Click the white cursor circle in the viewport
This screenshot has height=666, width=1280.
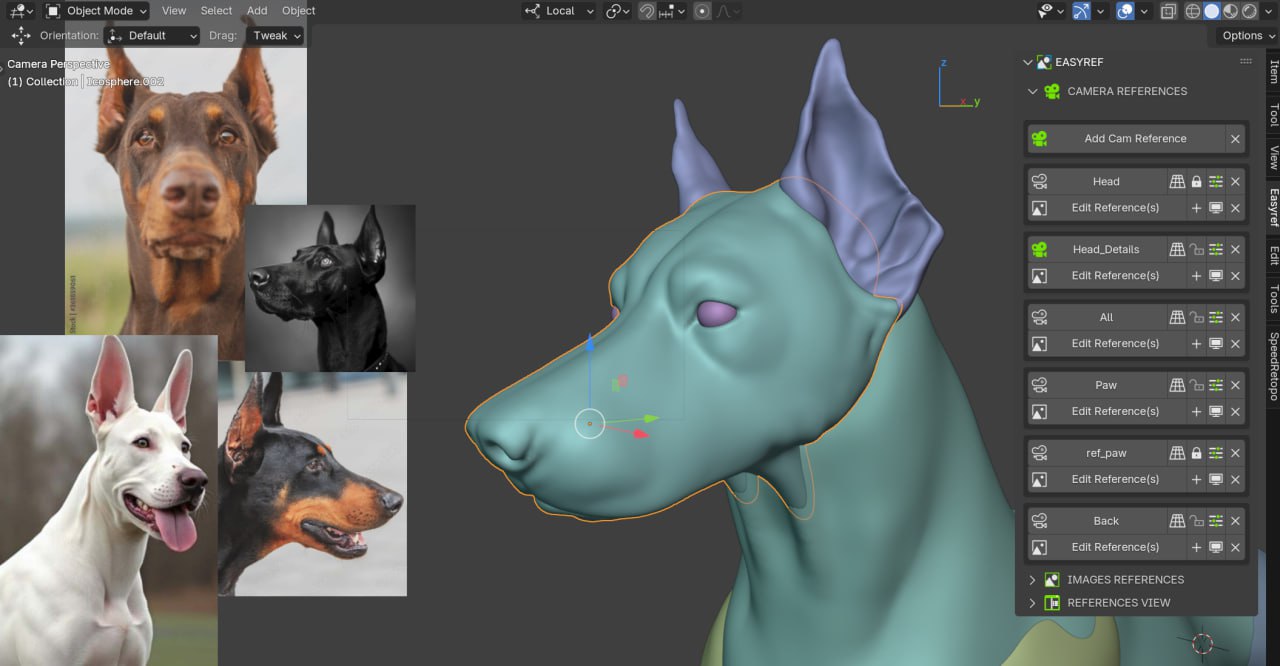[590, 424]
